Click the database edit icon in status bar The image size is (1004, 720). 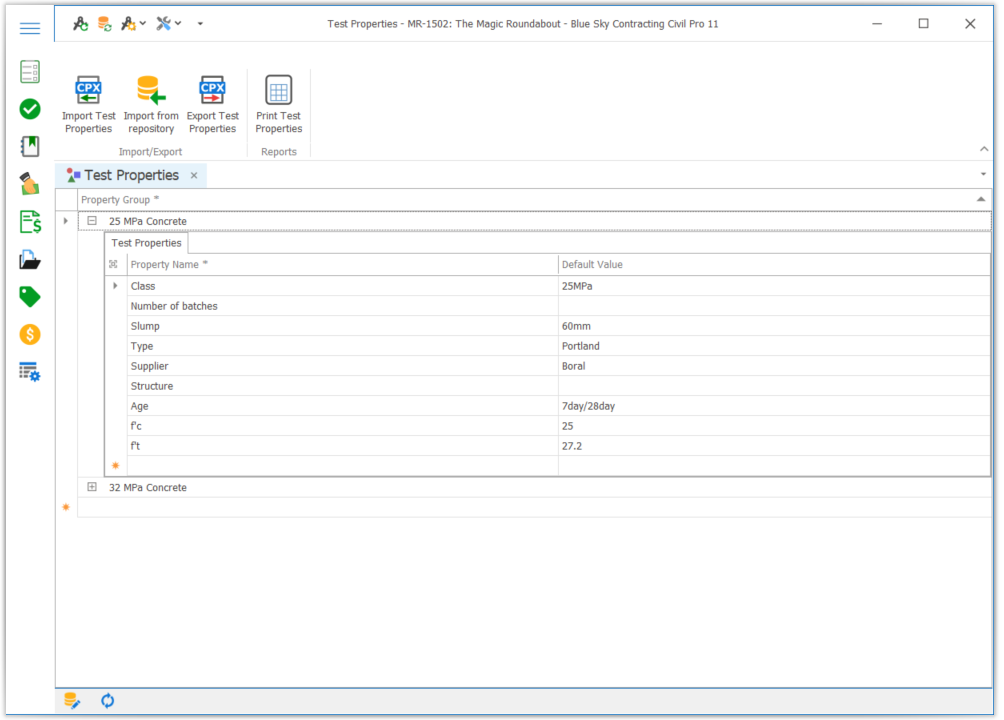(x=72, y=701)
